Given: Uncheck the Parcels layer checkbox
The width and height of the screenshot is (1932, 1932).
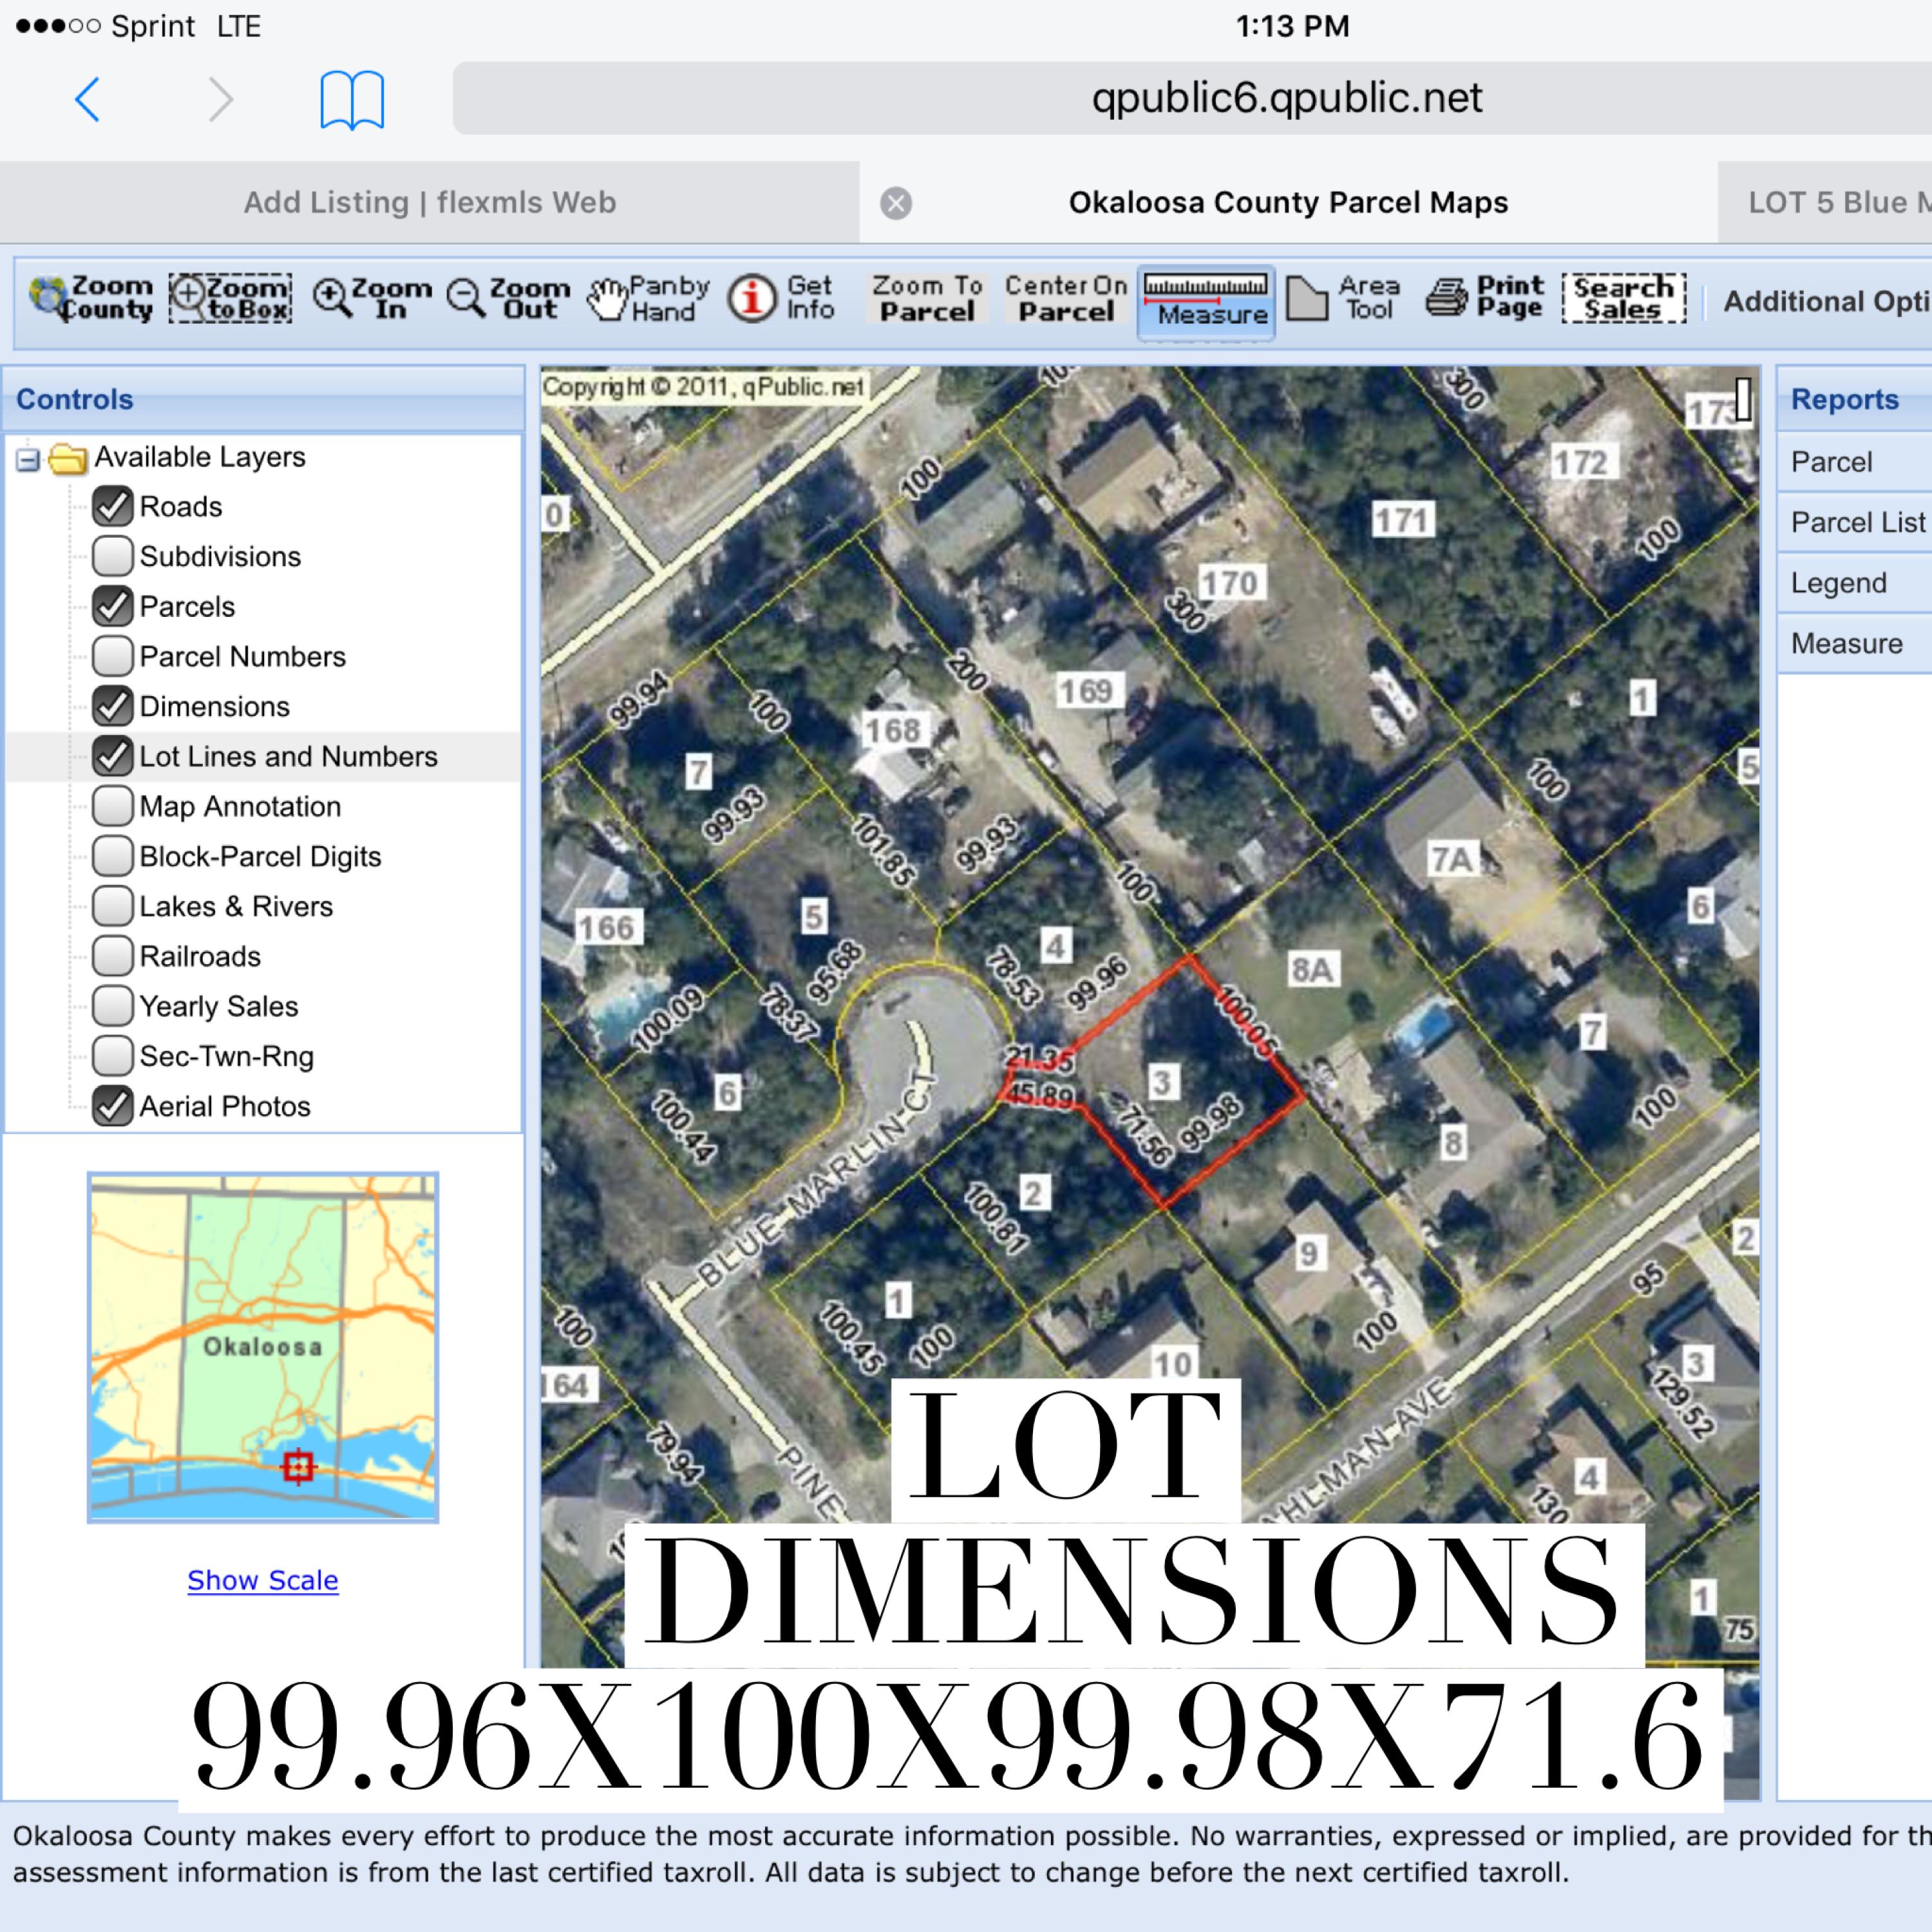Looking at the screenshot, I should [113, 606].
